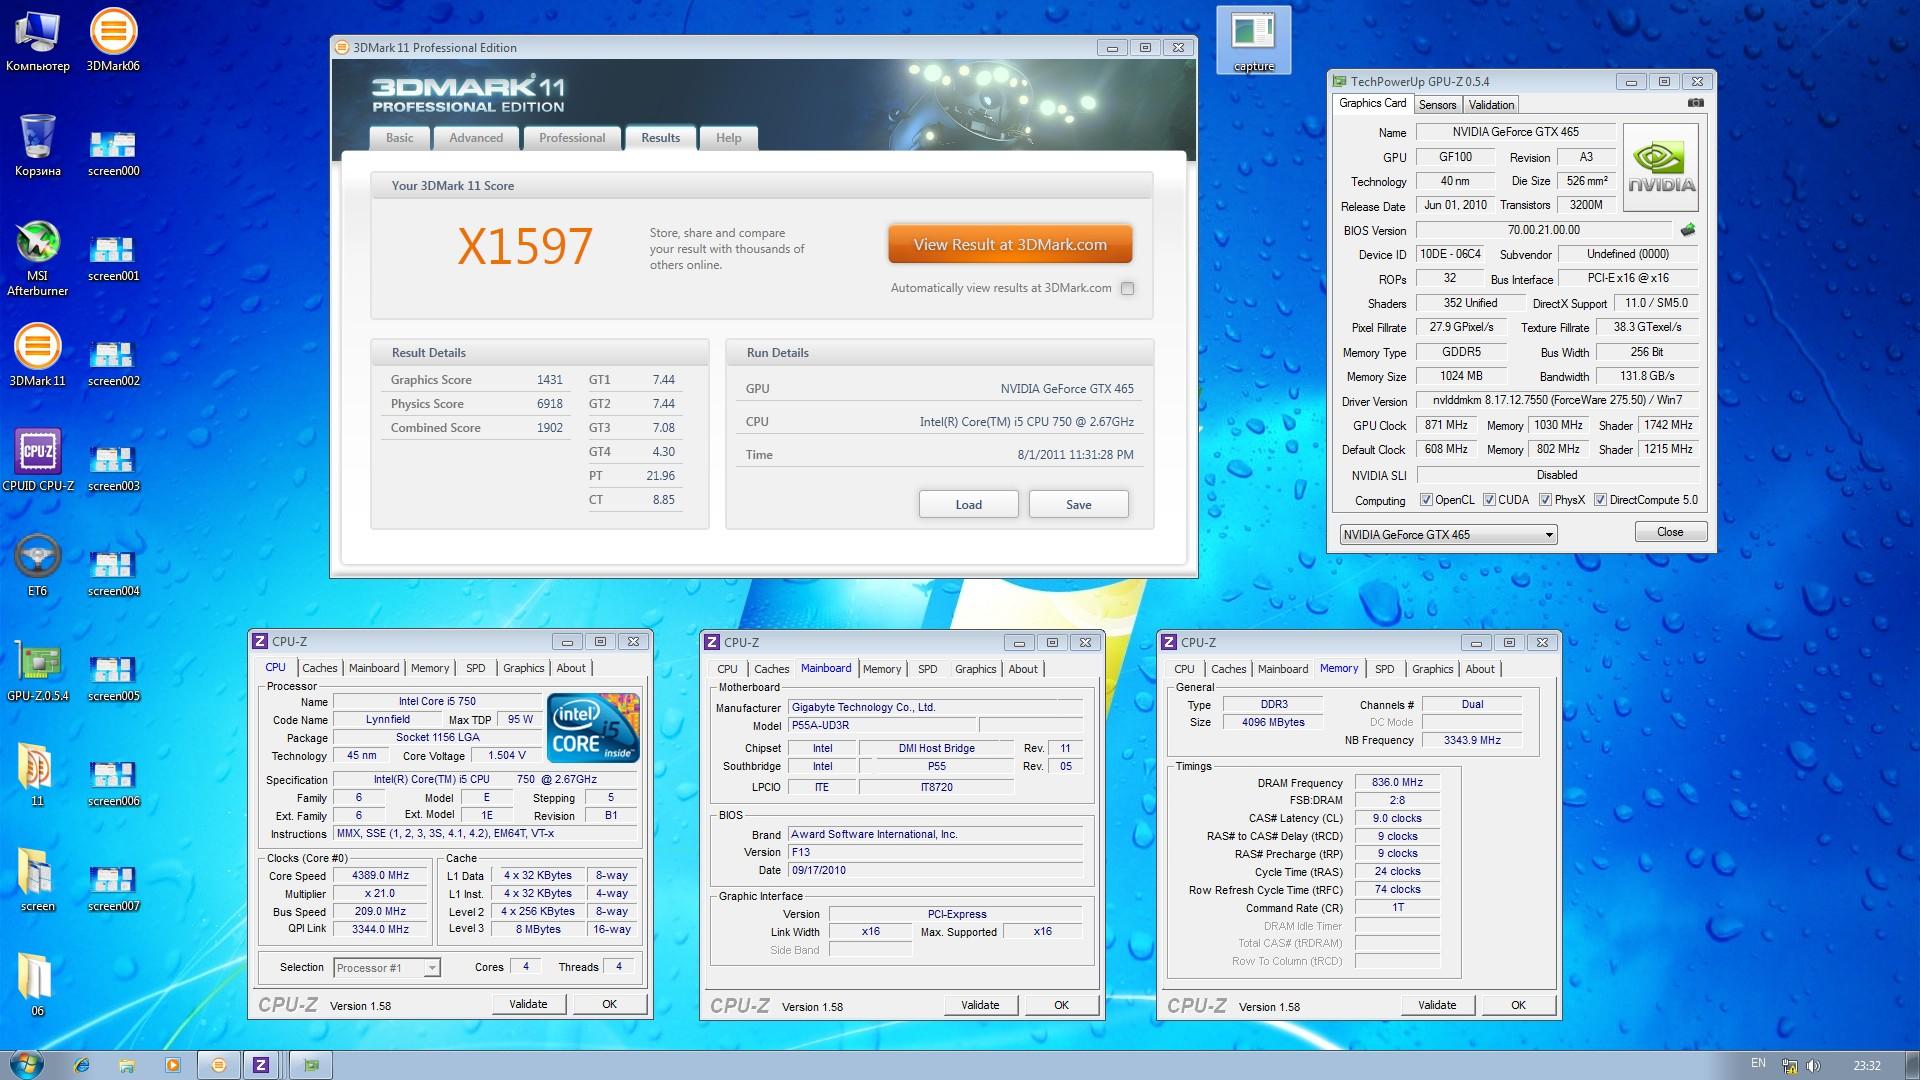Screen dimensions: 1920x1080
Task: Toggle the PhysX checkbox in GPU-Z
Action: [1545, 500]
